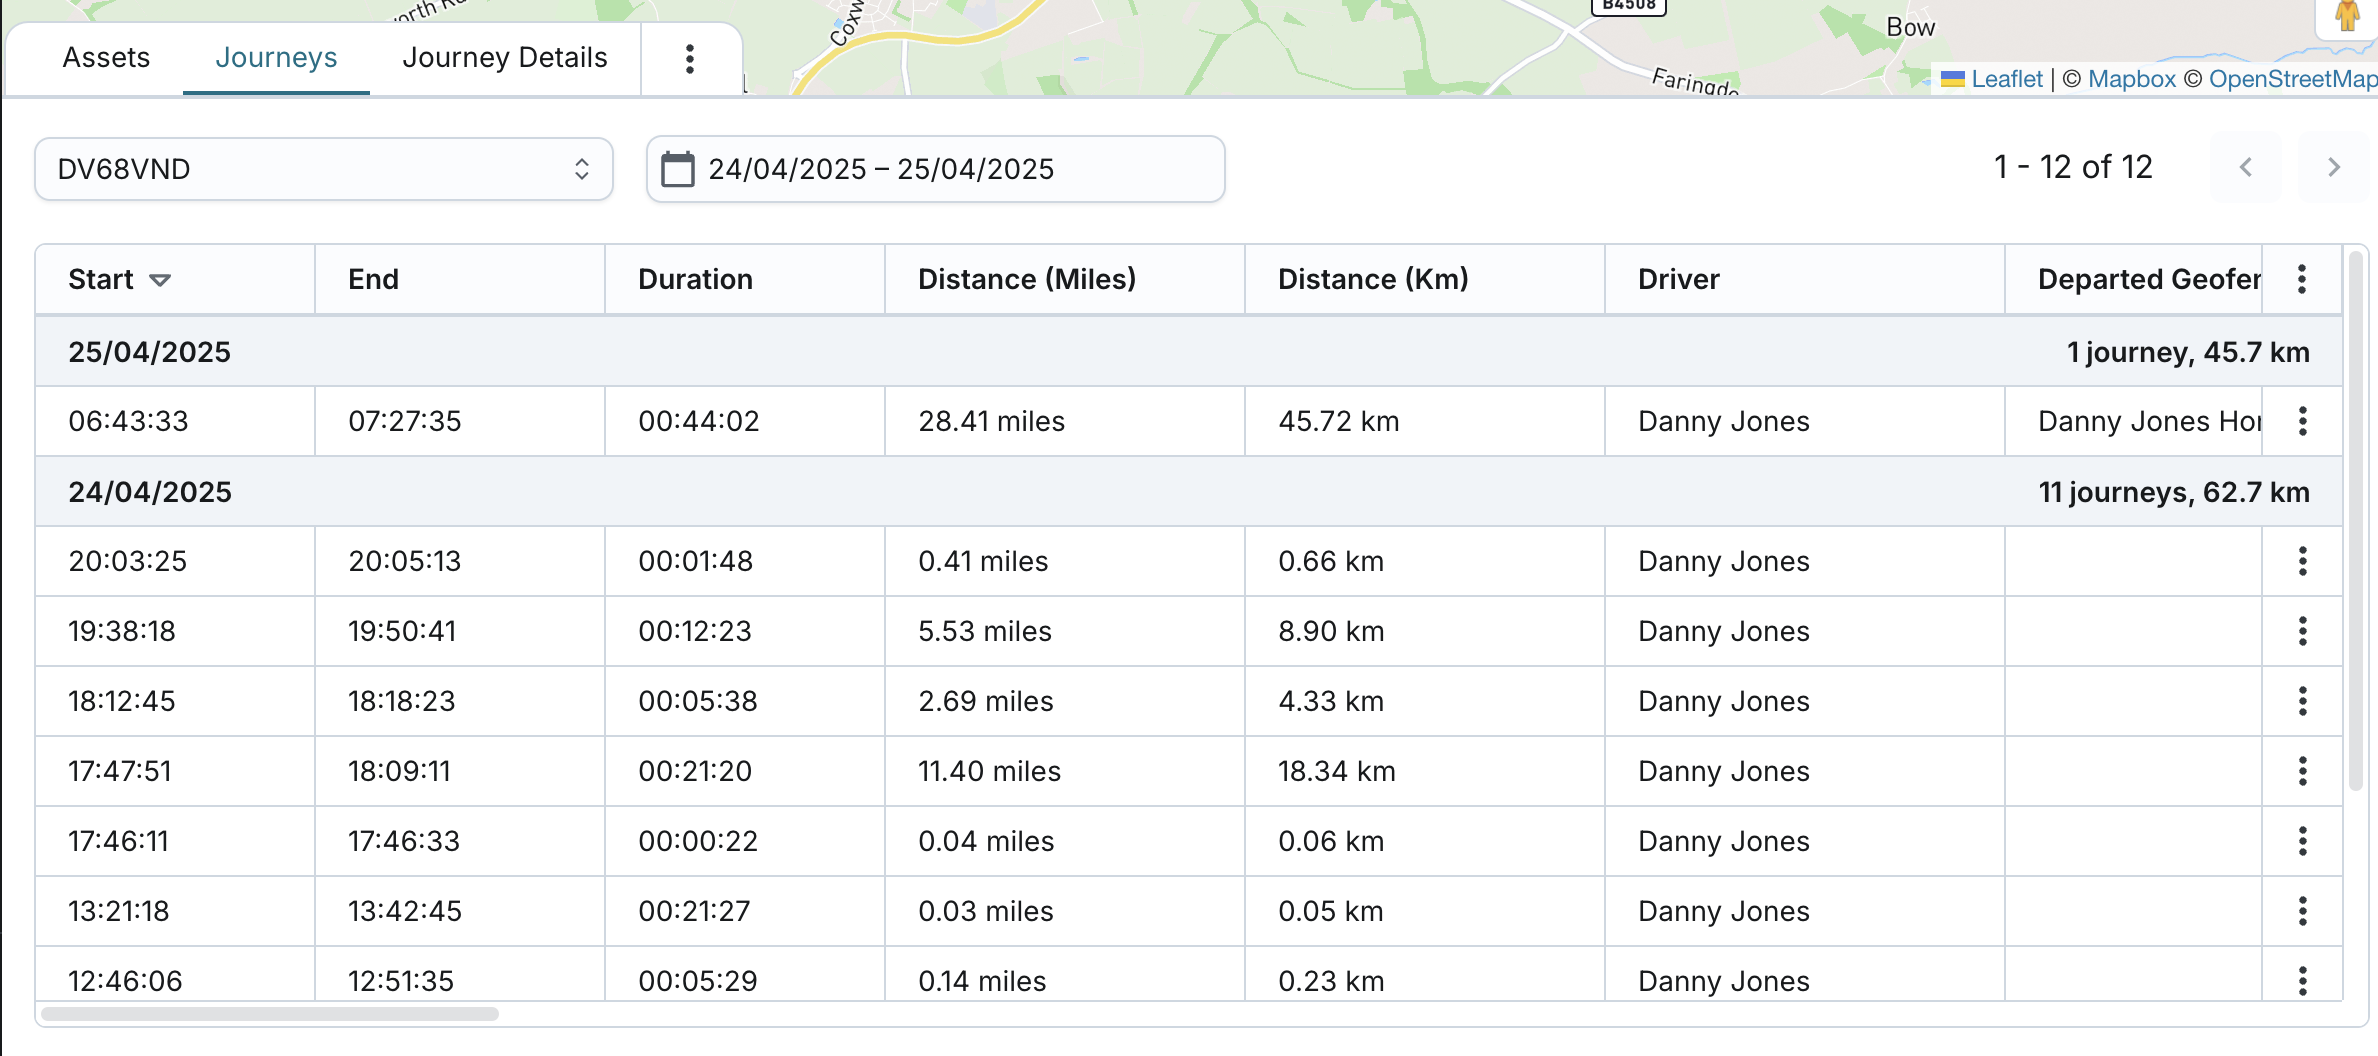The width and height of the screenshot is (2378, 1056).
Task: Click the horizontal table scrollbar
Action: click(x=270, y=1014)
